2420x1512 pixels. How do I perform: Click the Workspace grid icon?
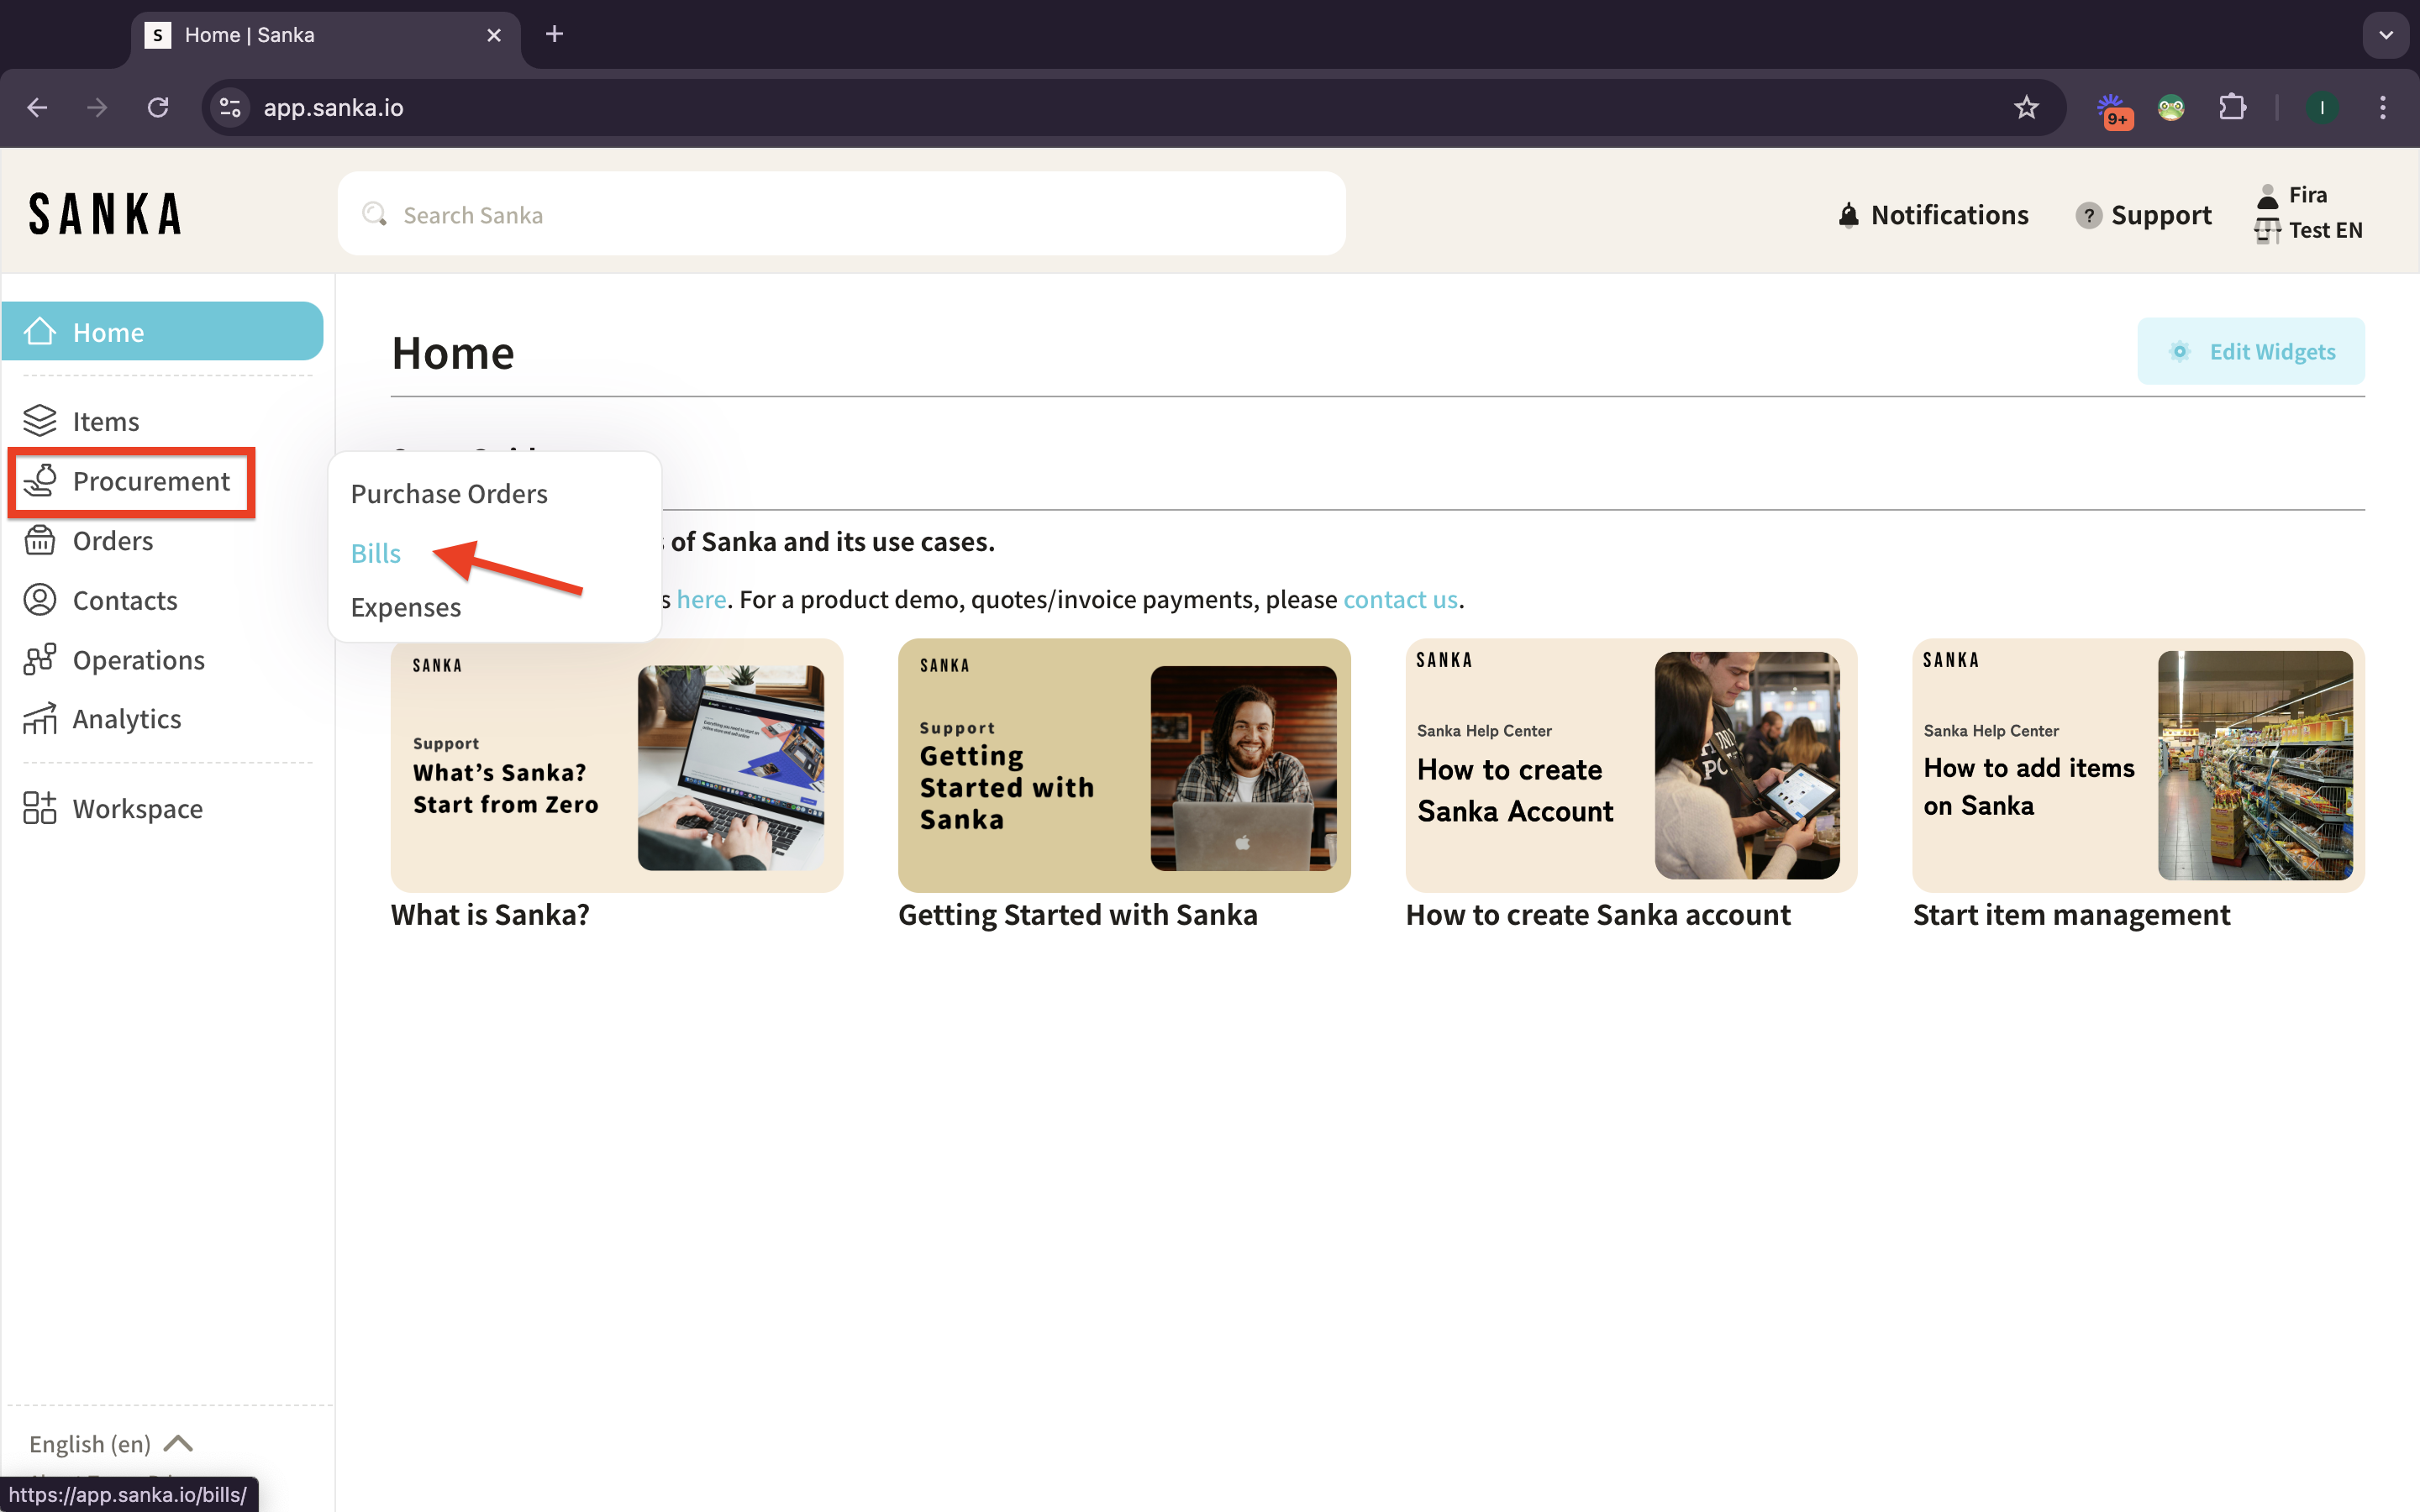[x=40, y=808]
